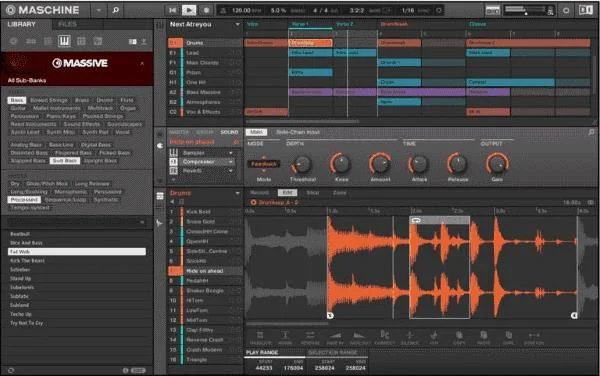This screenshot has width=600, height=376.
Task: Select the Chorus scene in the arranger
Action: tap(478, 24)
